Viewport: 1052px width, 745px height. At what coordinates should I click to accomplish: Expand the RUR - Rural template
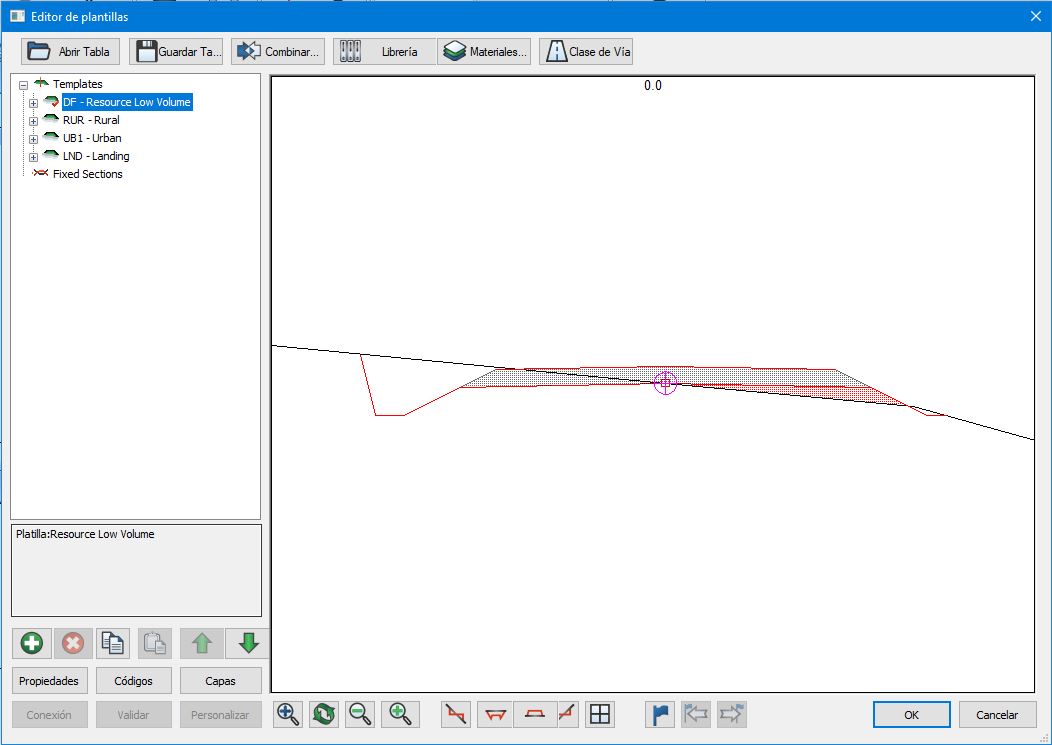[34, 121]
